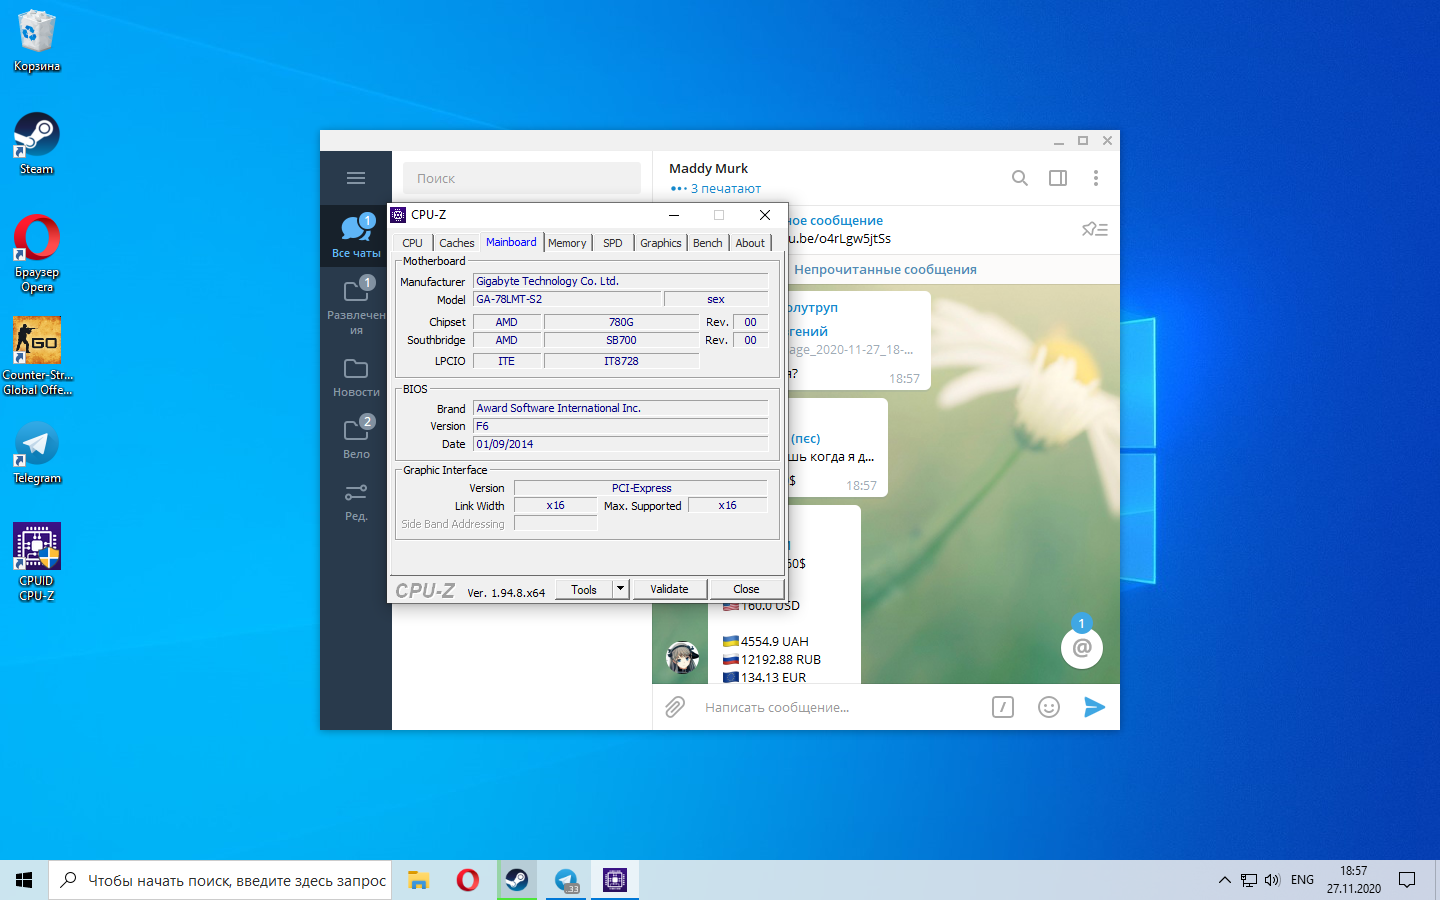Select the Mainboard tab in CPU-Z
The width and height of the screenshot is (1440, 900).
pos(511,242)
